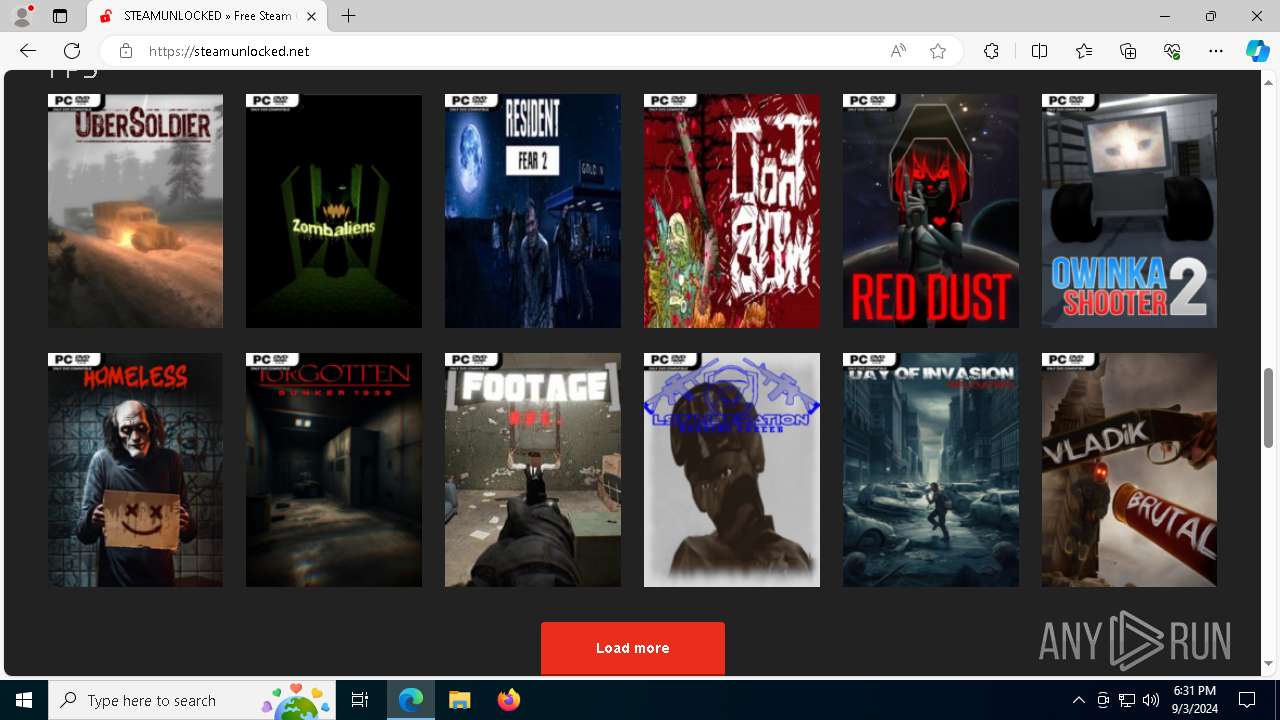1280x720 pixels.
Task: Click the scrollbar down arrow
Action: point(1269,664)
